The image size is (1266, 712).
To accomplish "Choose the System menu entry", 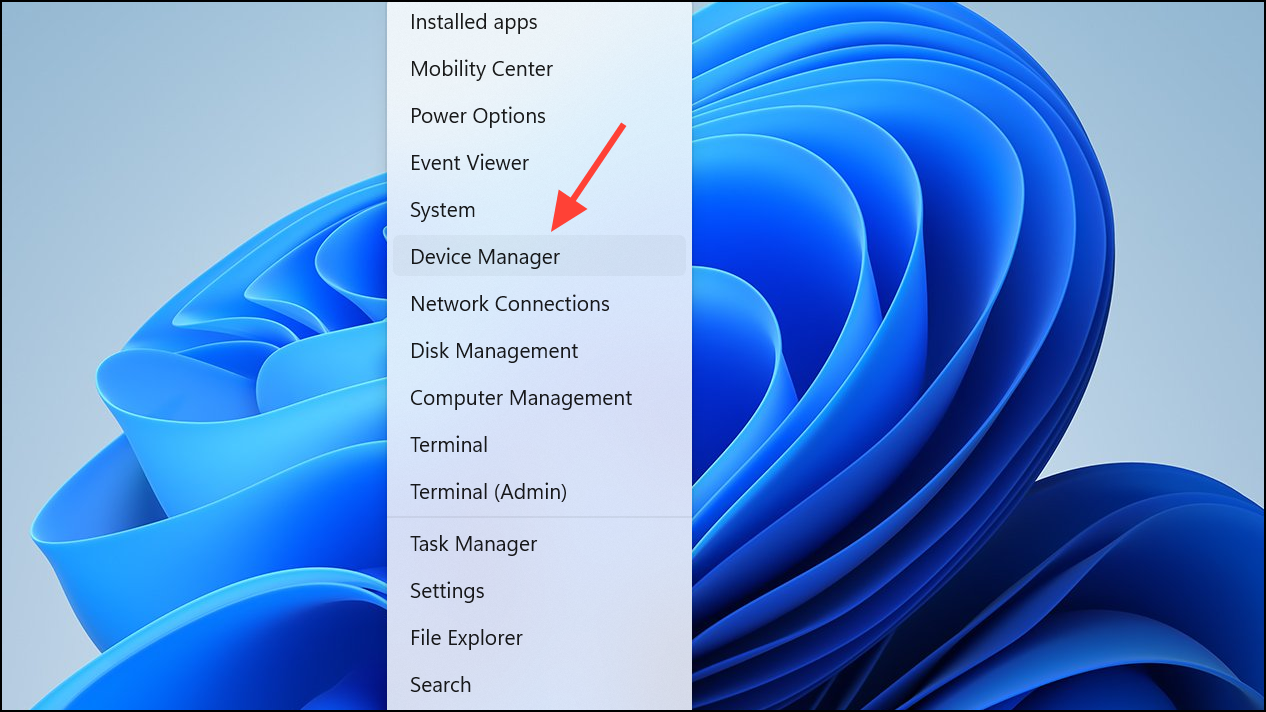I will 539,210.
